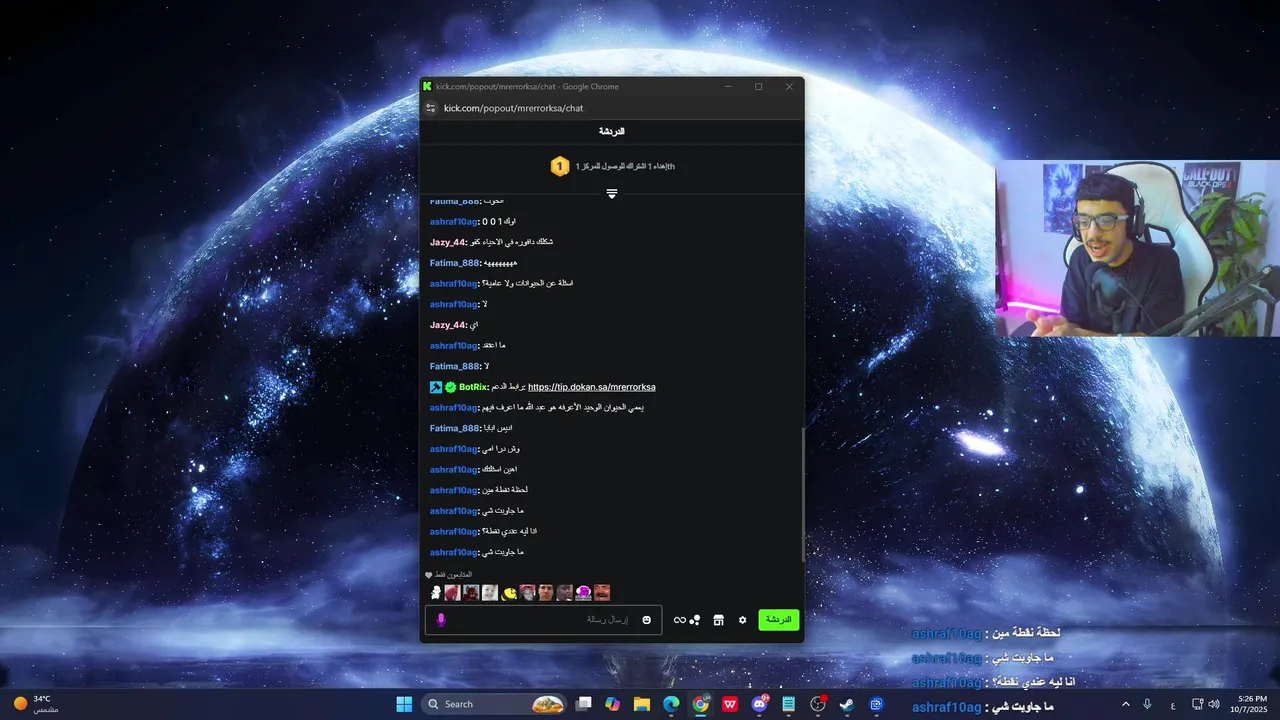The image size is (1280, 720).
Task: Click the chat header title الدردشة
Action: pos(612,132)
